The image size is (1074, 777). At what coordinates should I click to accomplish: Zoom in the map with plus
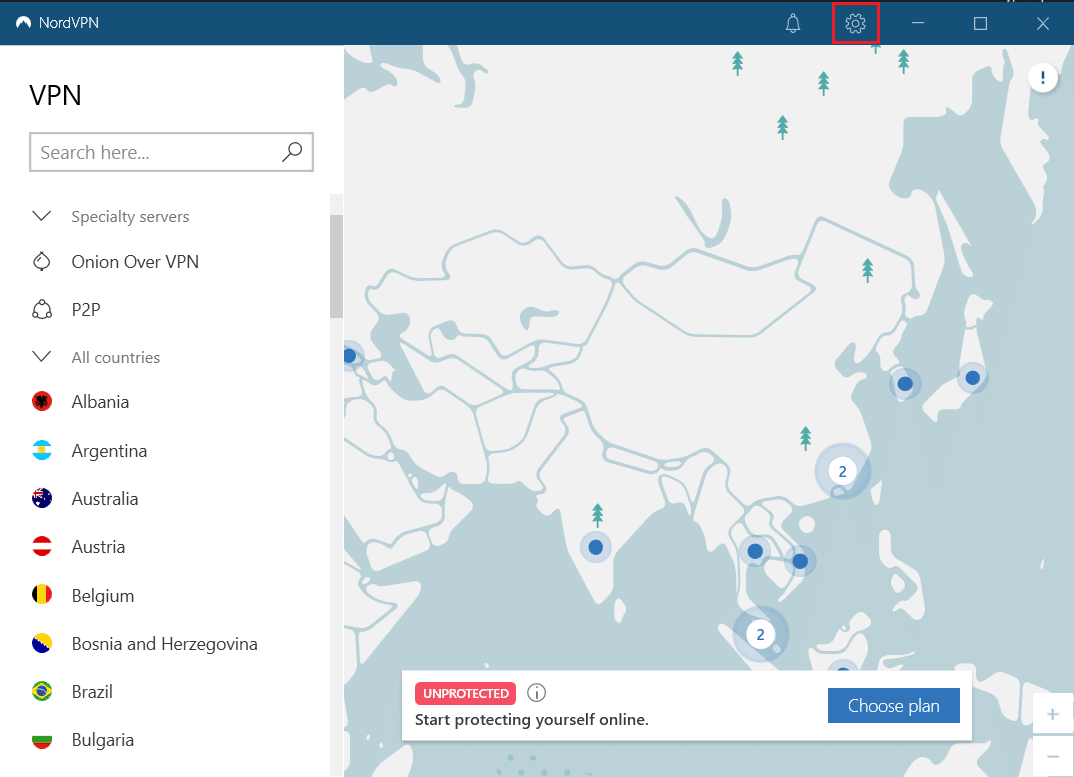point(1052,714)
